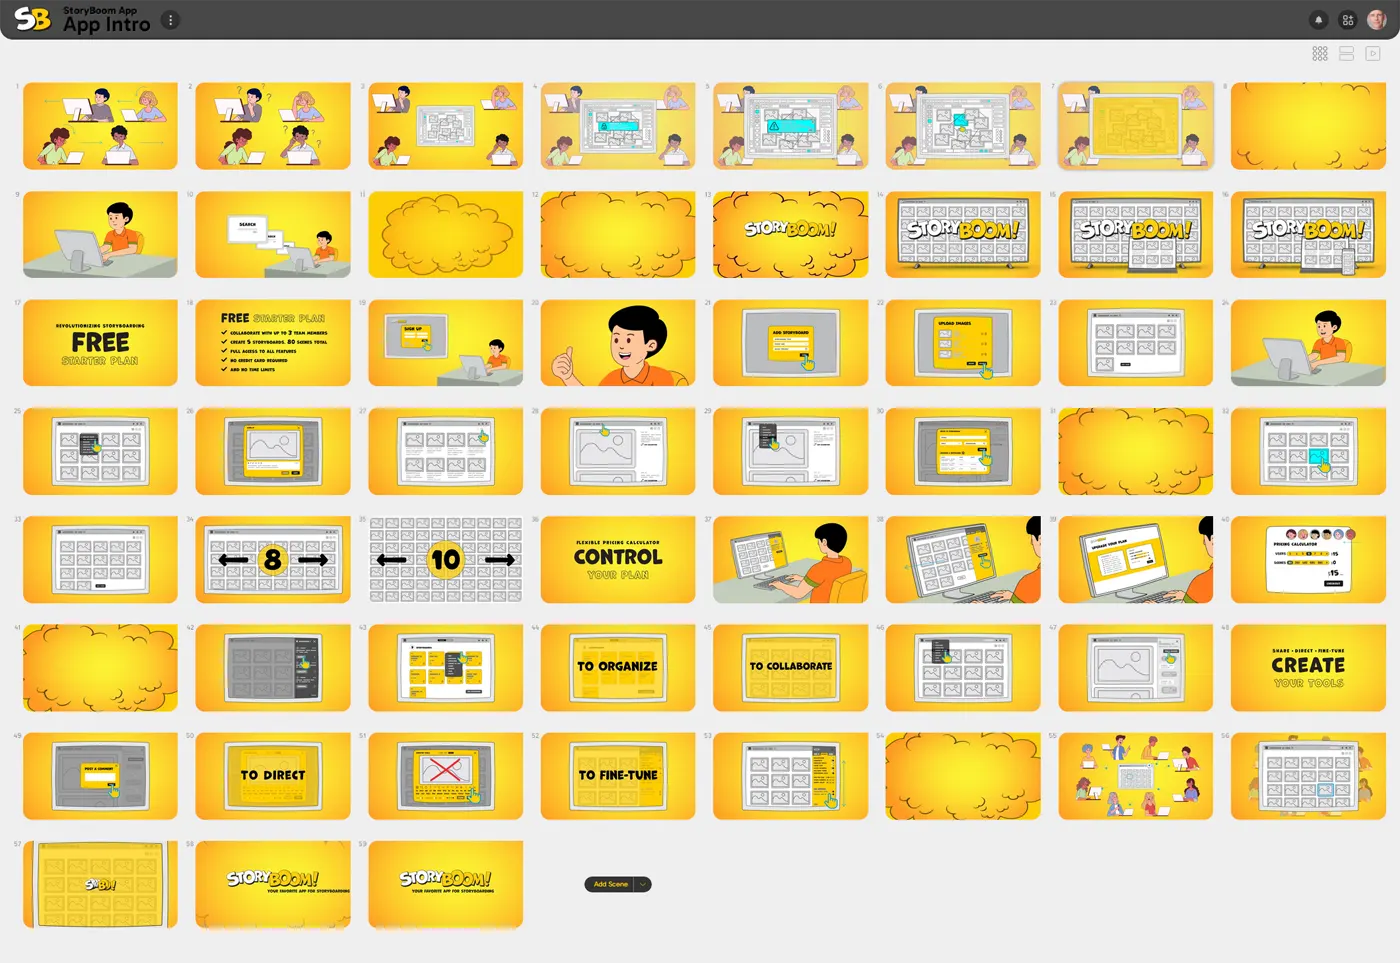Open the apps and add widget icon

tap(1347, 20)
